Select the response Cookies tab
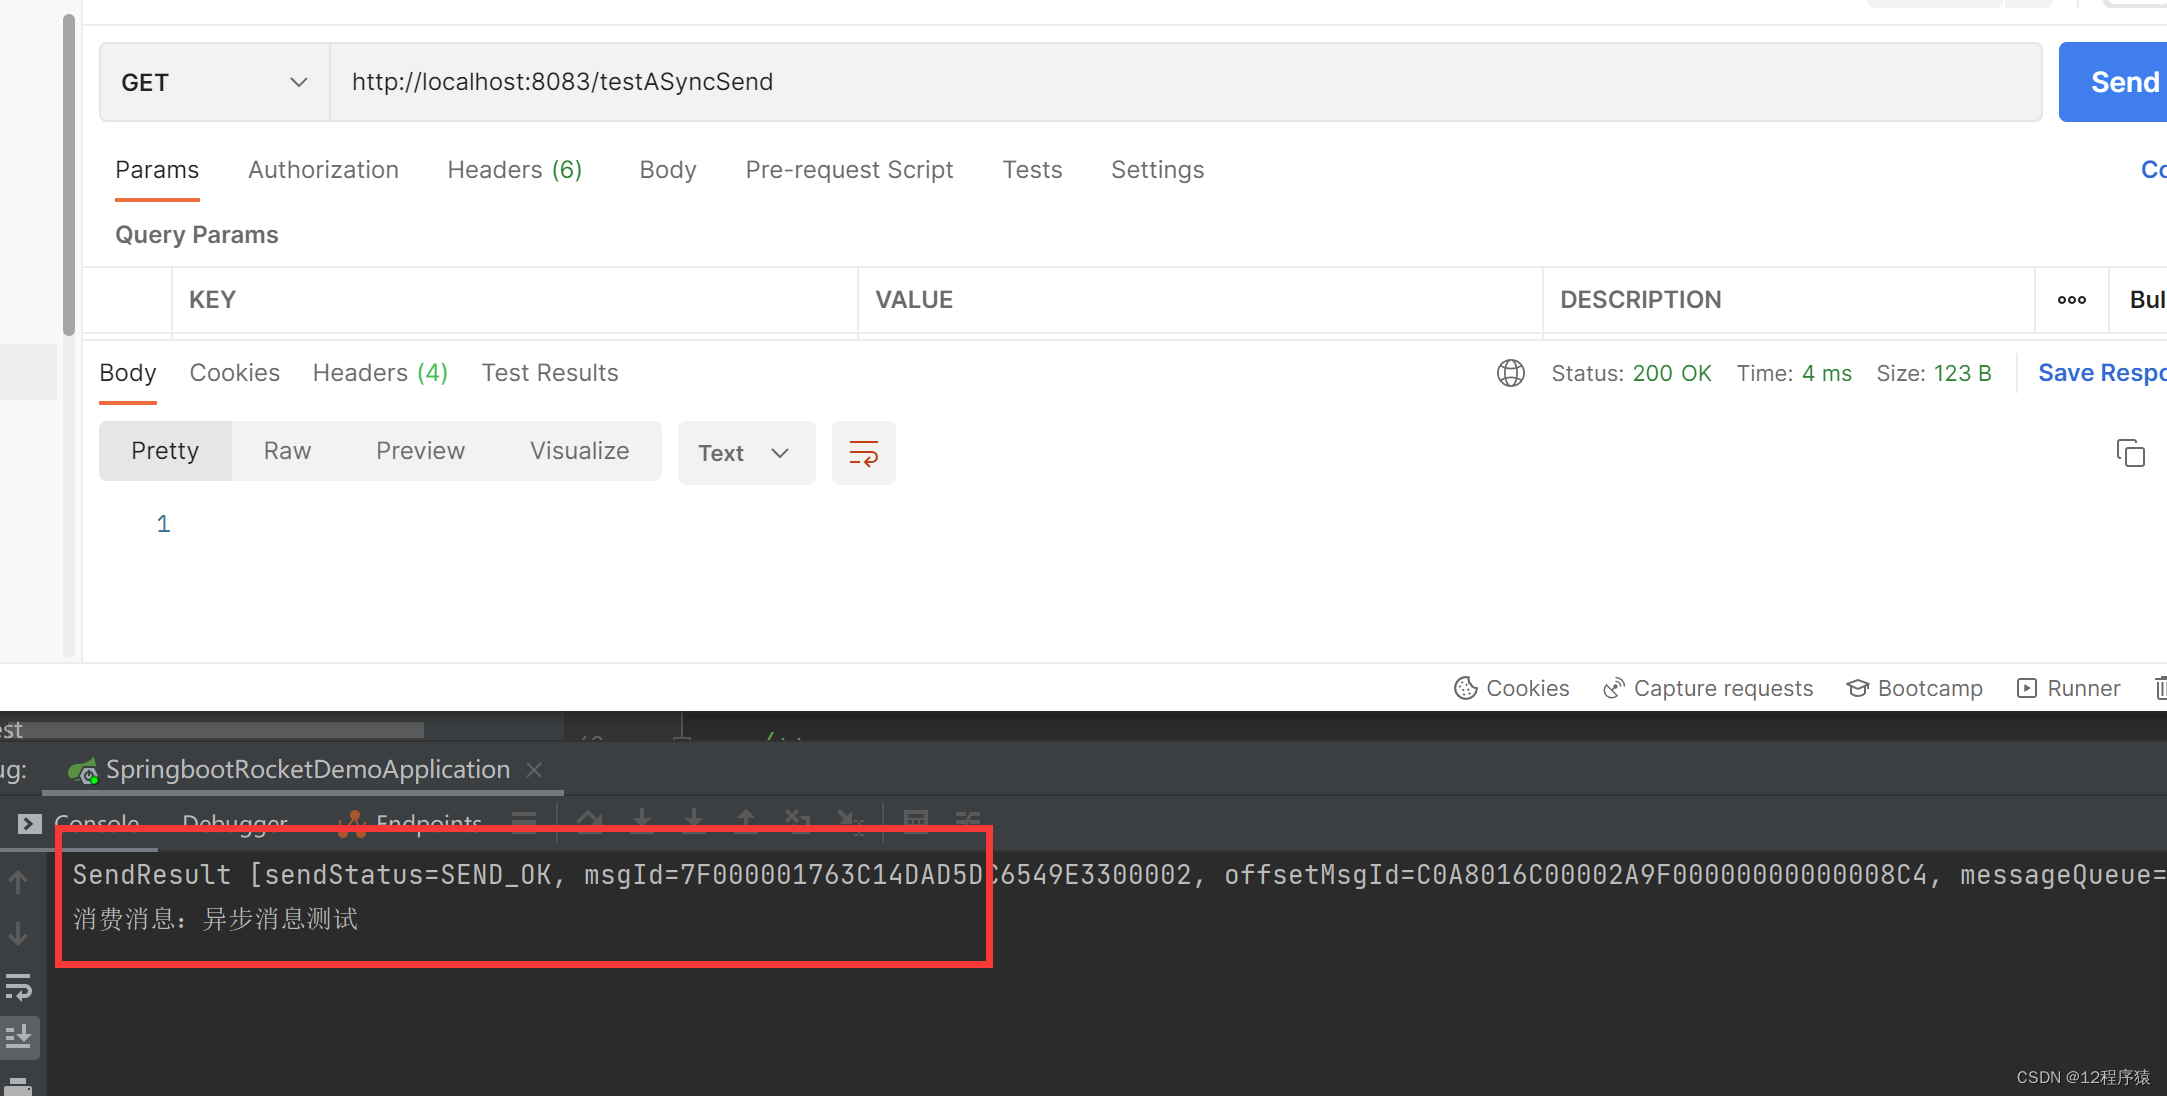 tap(234, 373)
